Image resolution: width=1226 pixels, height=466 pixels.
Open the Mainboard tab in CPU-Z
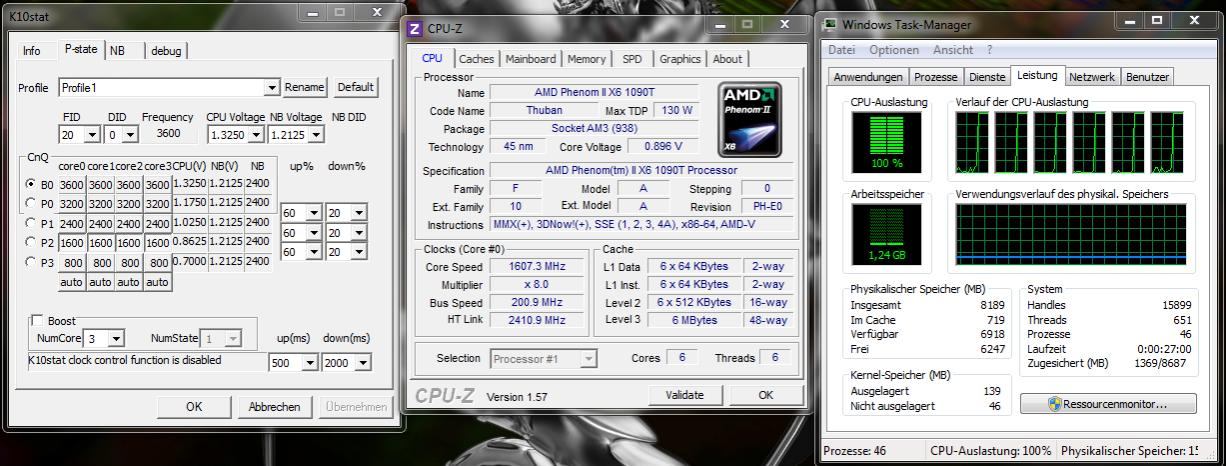coord(530,59)
